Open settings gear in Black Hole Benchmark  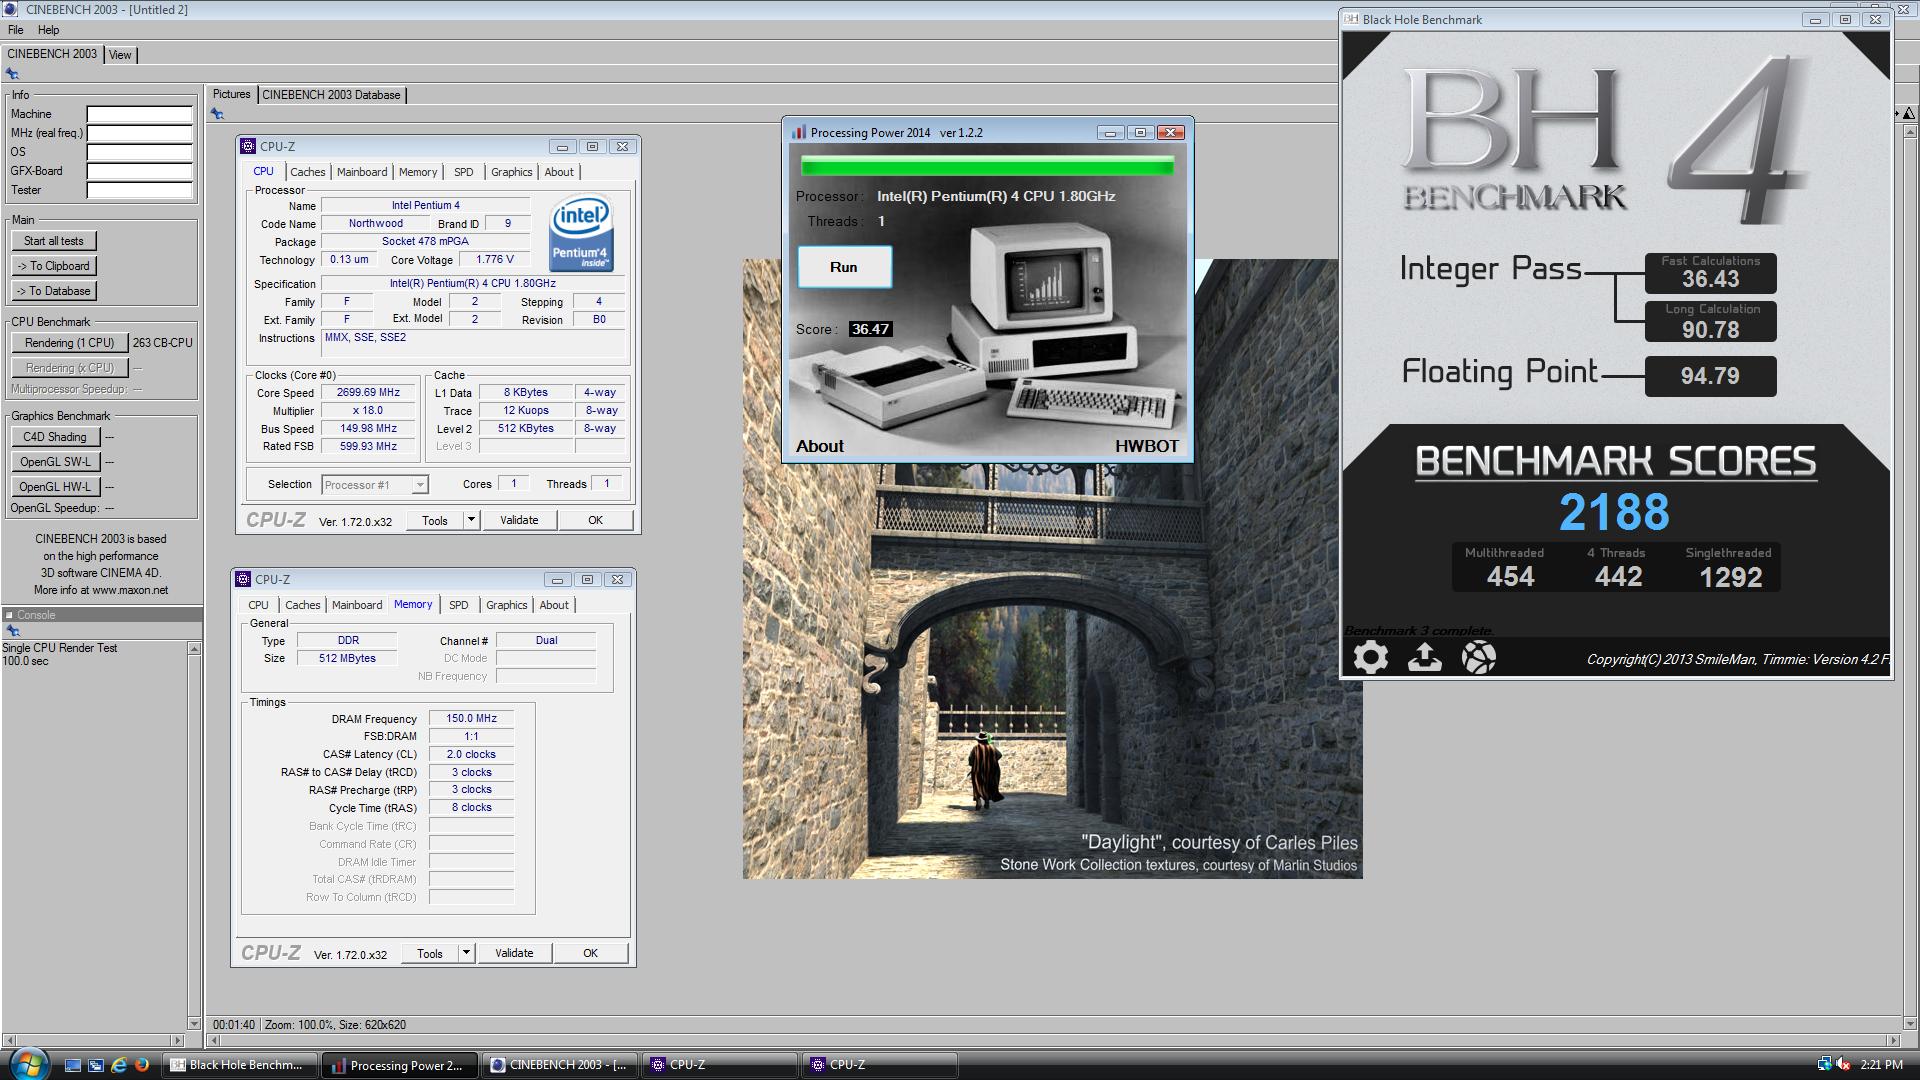click(x=1371, y=657)
